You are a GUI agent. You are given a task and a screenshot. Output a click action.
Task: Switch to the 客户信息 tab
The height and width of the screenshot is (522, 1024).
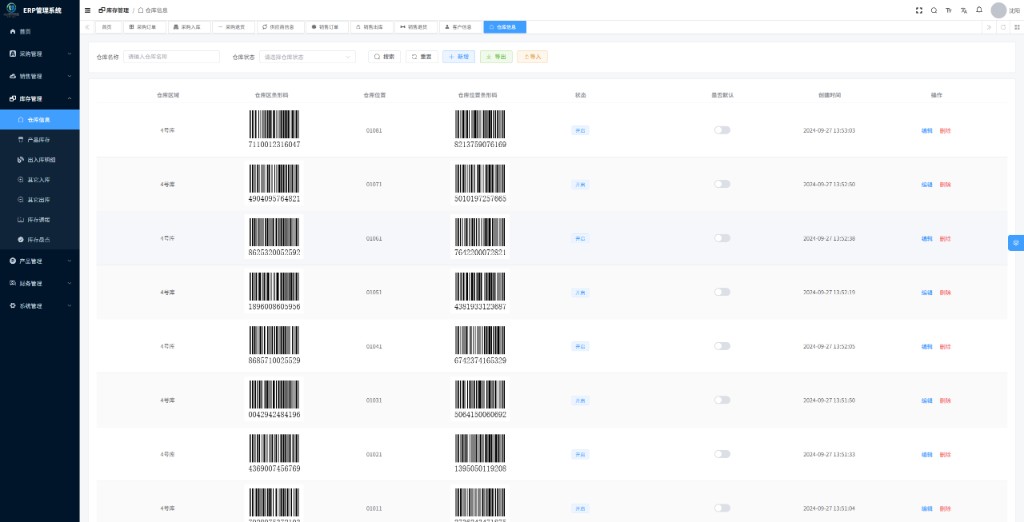click(x=460, y=27)
